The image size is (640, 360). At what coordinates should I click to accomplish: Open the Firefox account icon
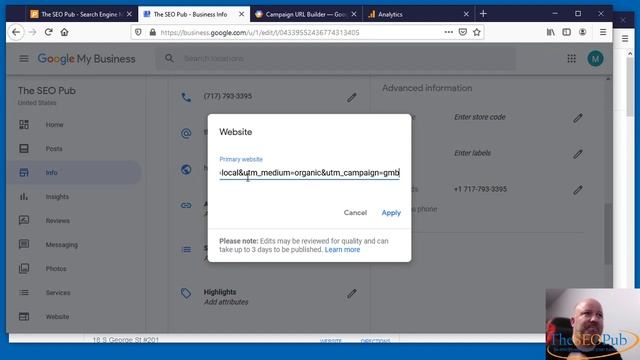pyautogui.click(x=582, y=32)
